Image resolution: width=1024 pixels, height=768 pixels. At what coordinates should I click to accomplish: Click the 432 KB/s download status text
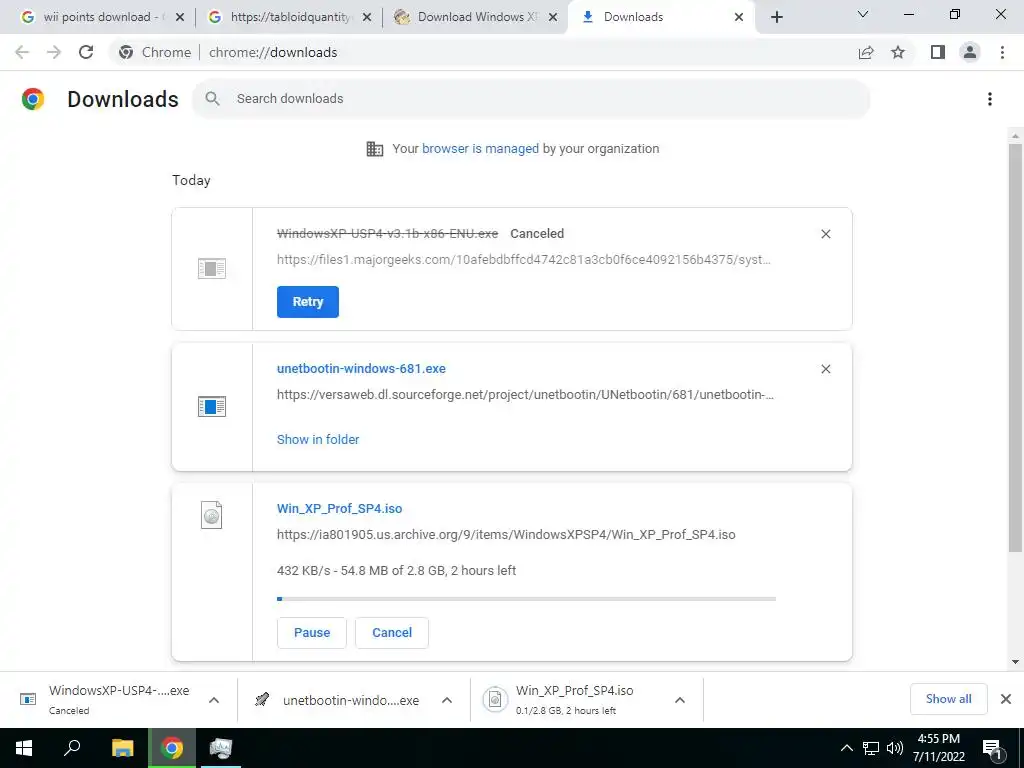pyautogui.click(x=396, y=571)
